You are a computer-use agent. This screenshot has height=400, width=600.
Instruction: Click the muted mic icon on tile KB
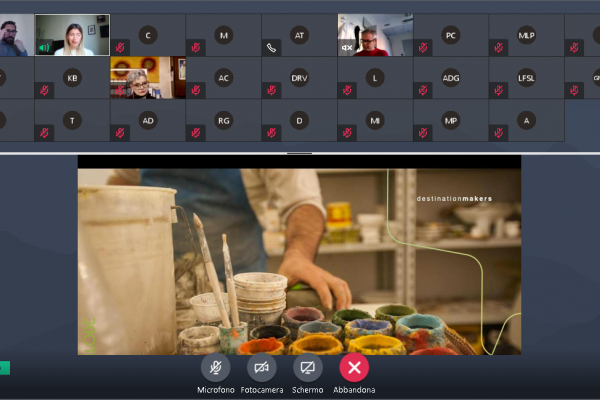tap(44, 90)
